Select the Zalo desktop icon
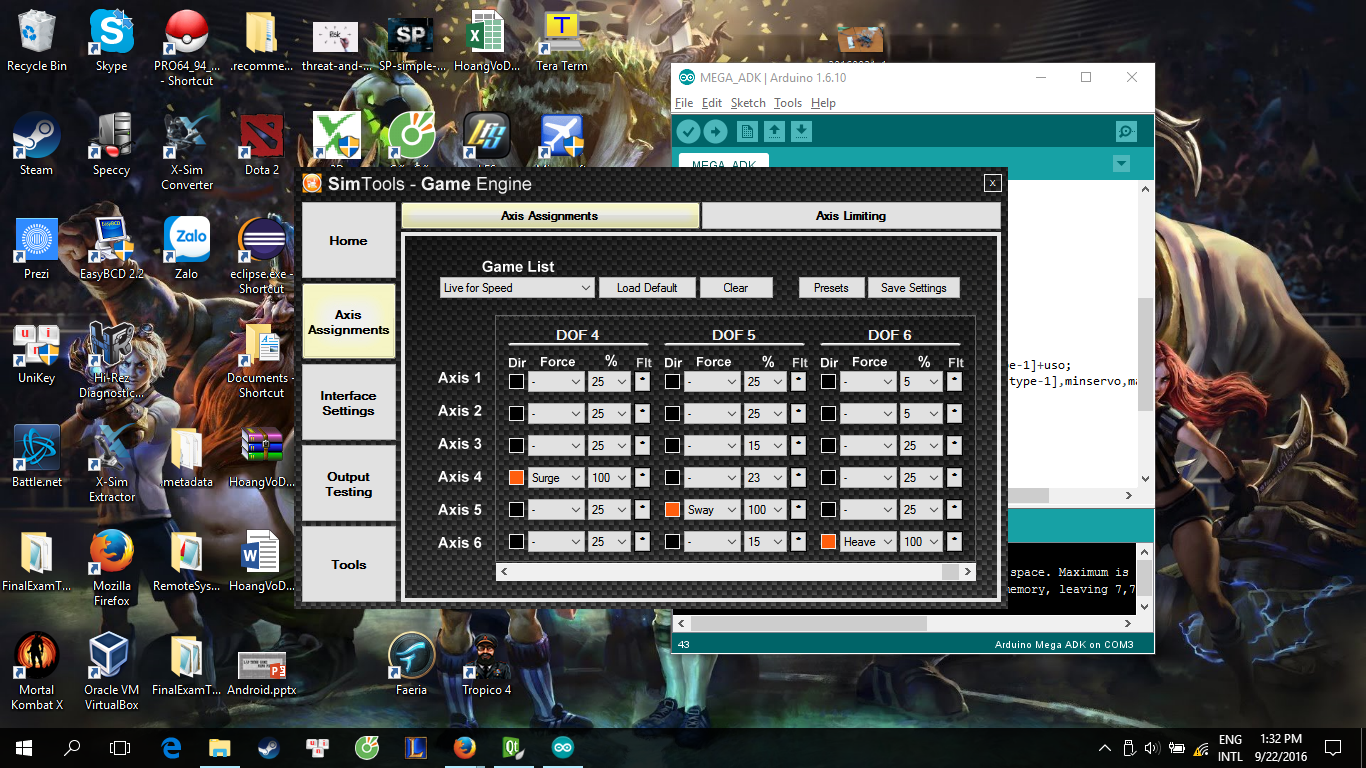 (x=187, y=249)
